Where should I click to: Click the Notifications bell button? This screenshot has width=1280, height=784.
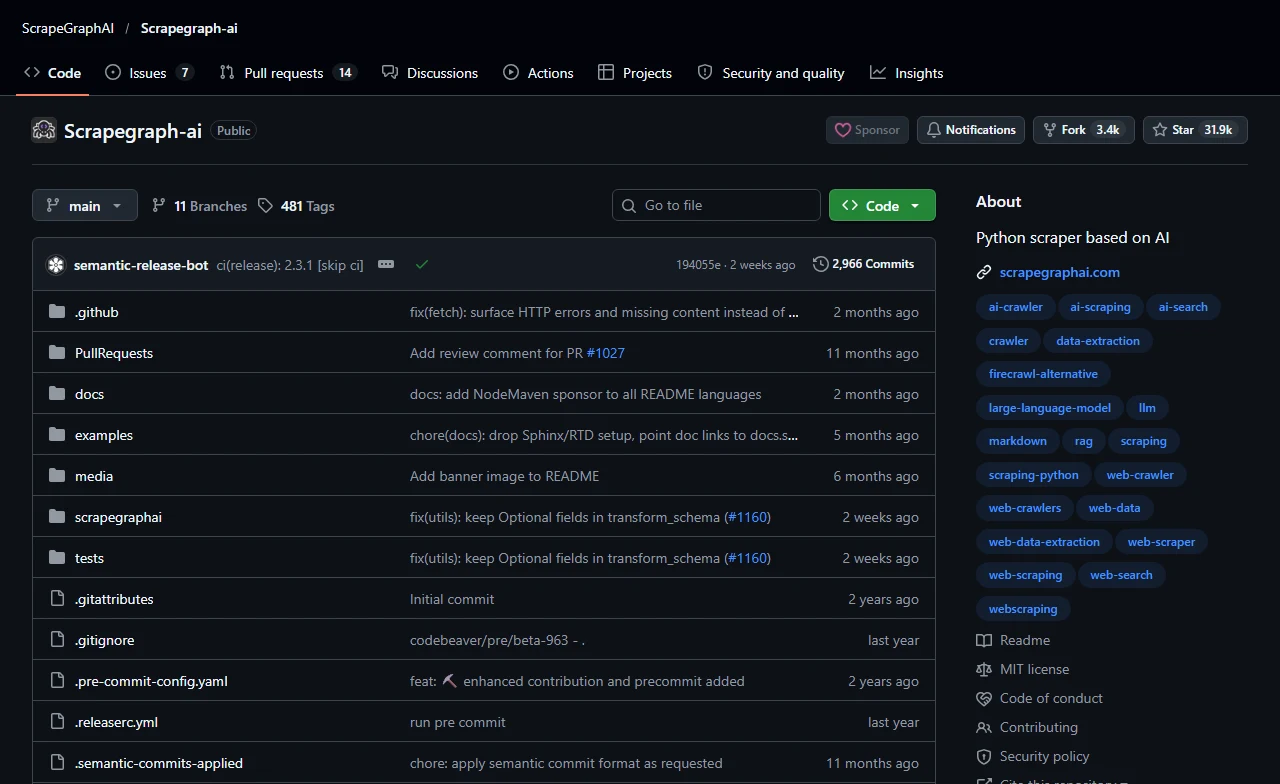pos(971,130)
